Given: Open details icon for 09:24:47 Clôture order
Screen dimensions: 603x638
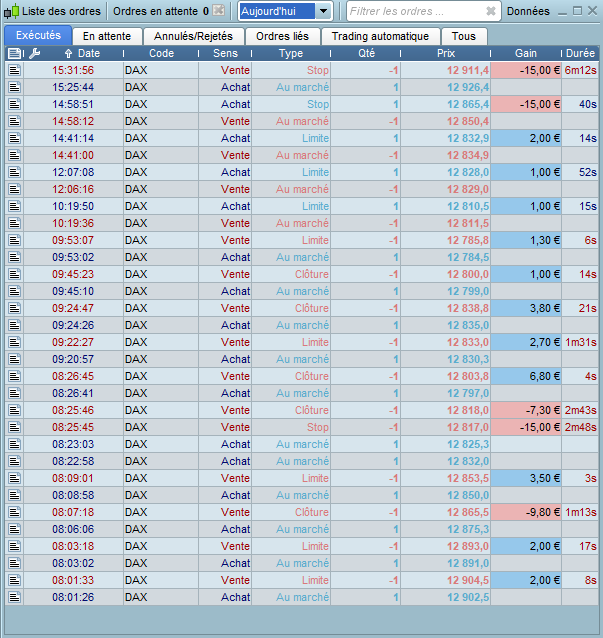Looking at the screenshot, I should (15, 308).
